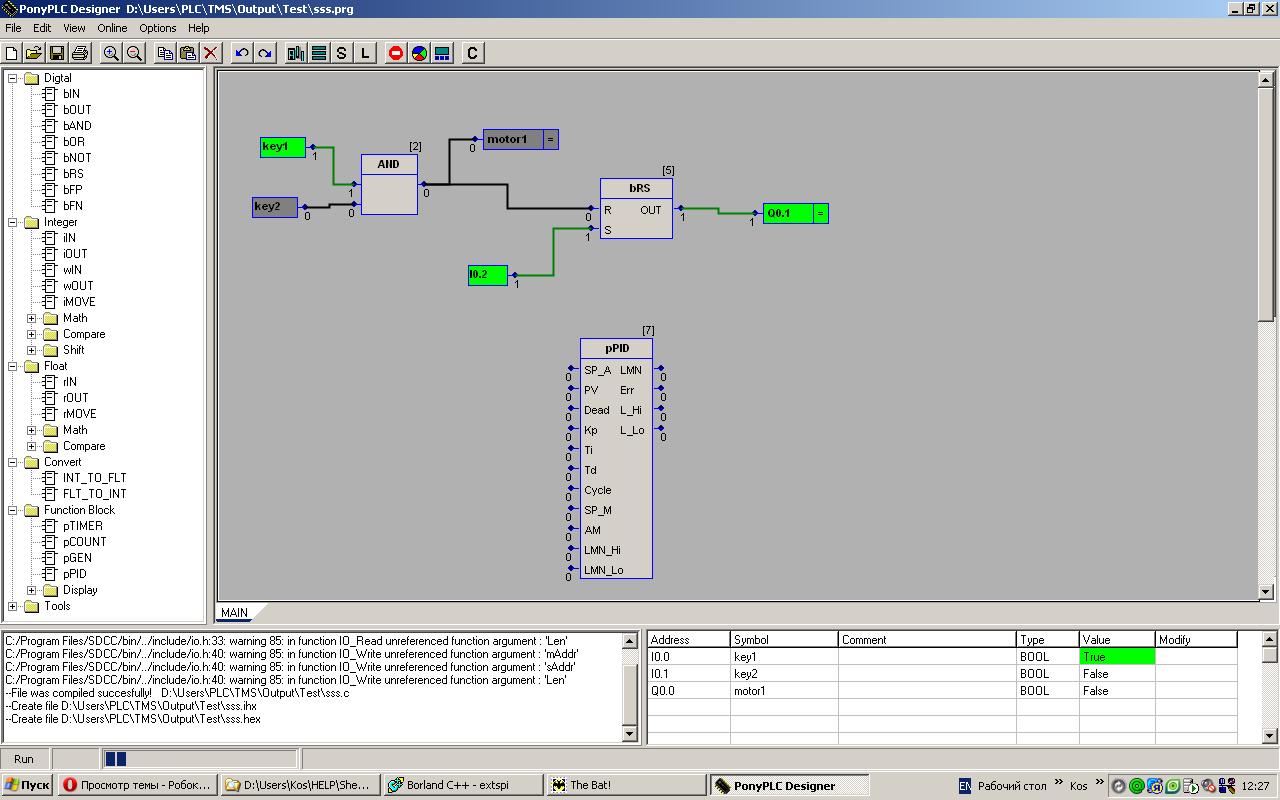Collapse the Digtal folder in tree

(x=13, y=78)
